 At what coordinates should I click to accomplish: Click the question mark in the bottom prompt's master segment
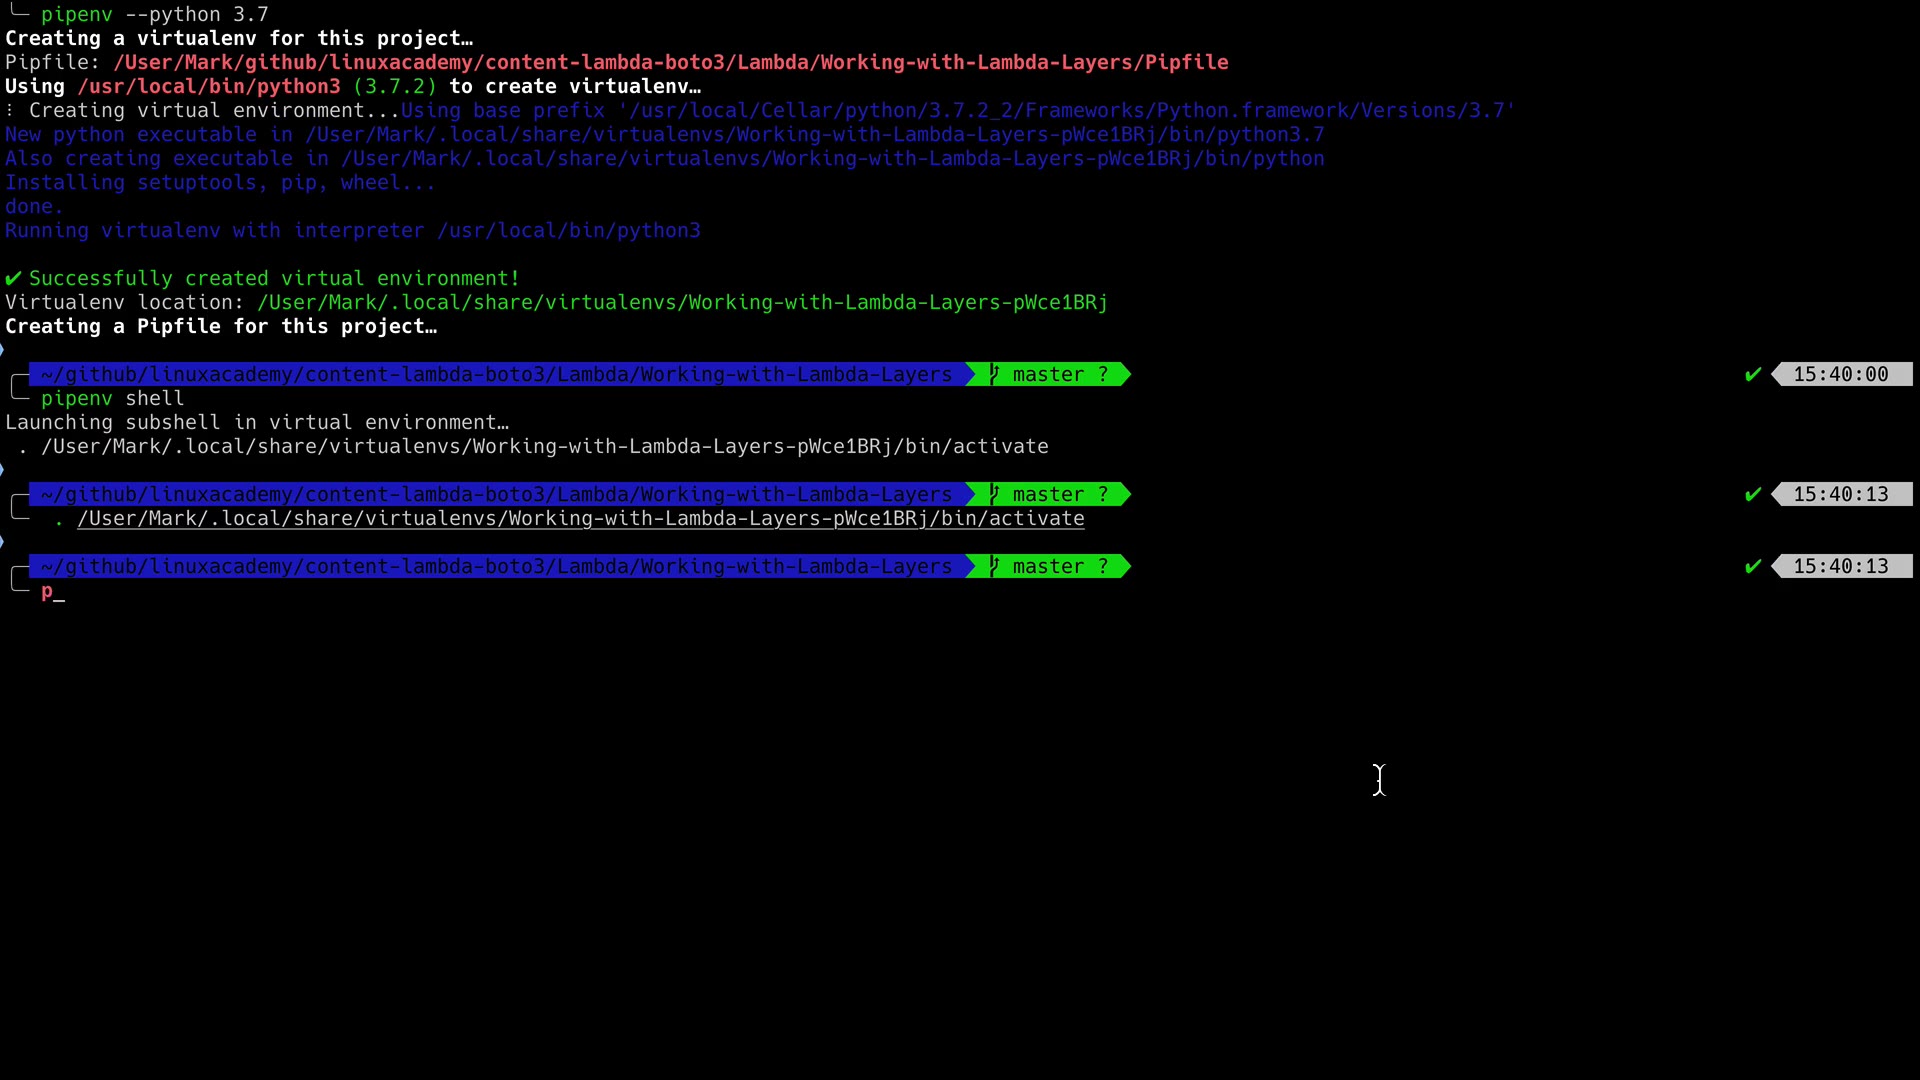click(1103, 567)
